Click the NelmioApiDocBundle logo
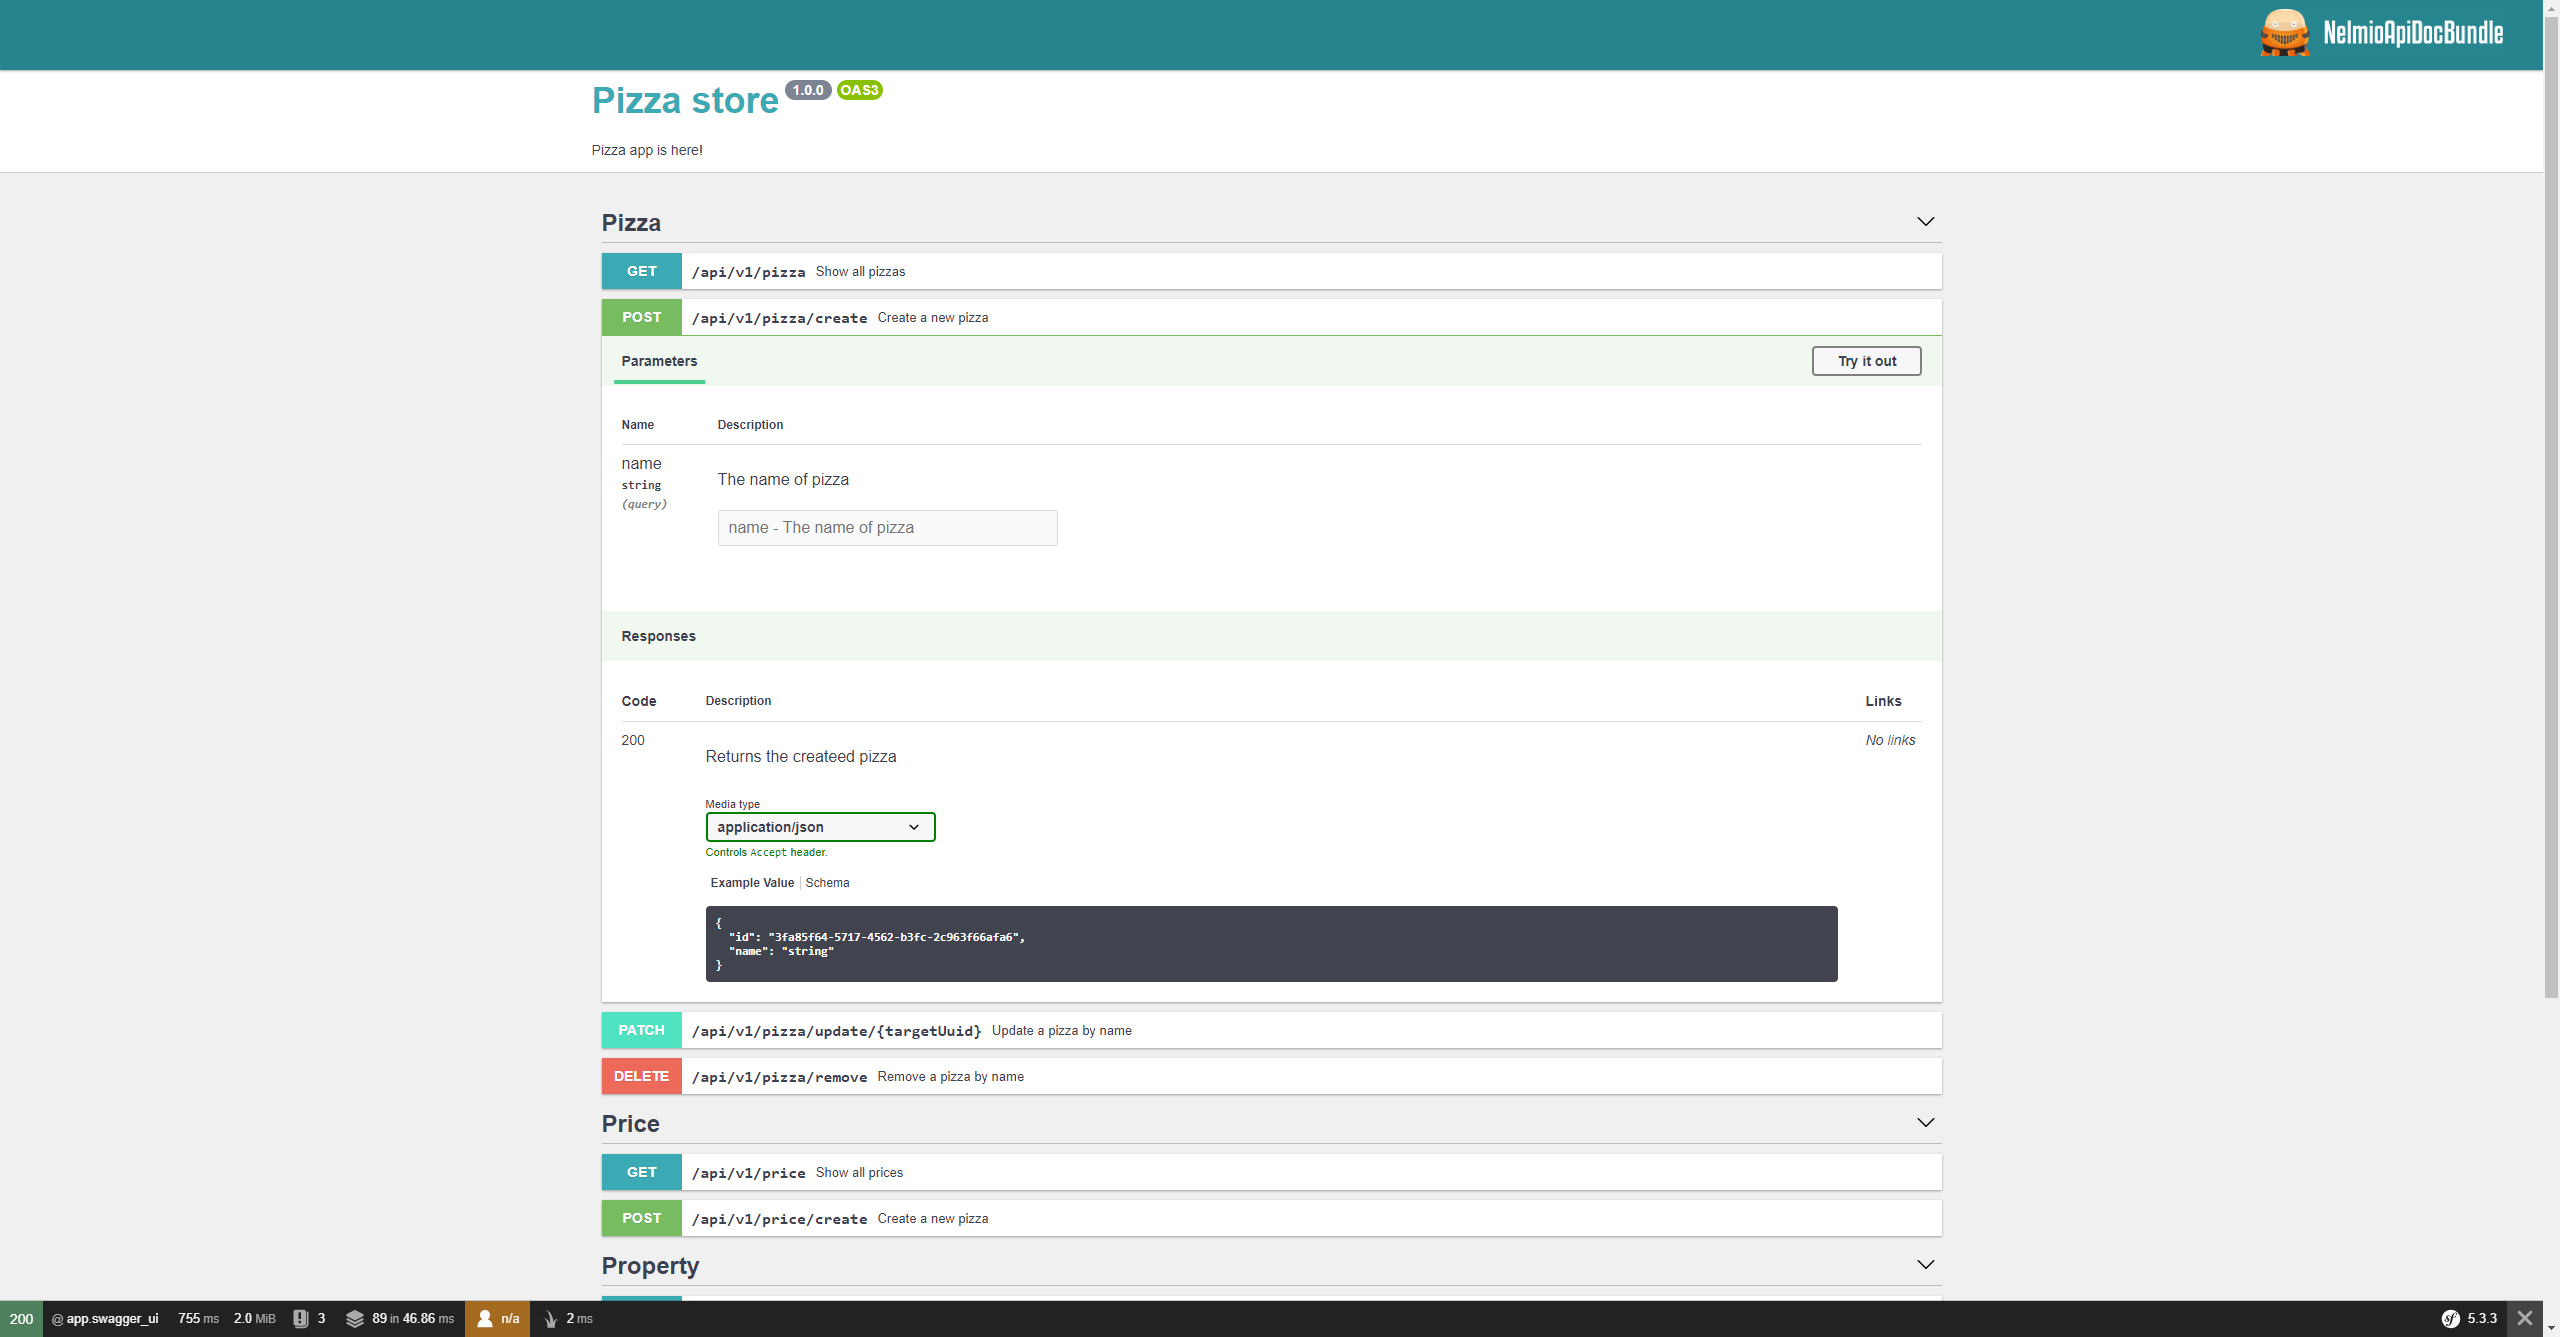This screenshot has width=2560, height=1337. (x=2381, y=33)
